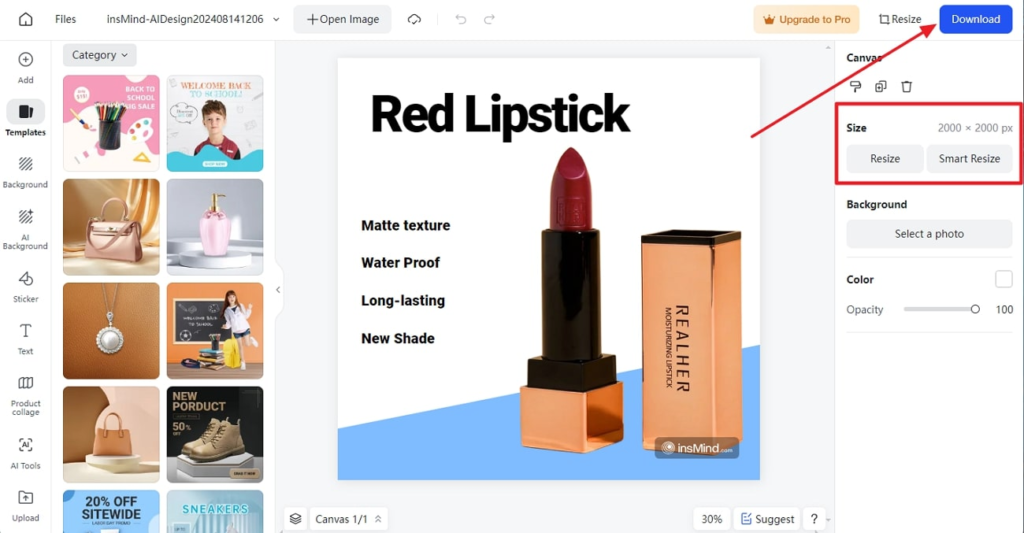Click the Smart Resize button
Image resolution: width=1024 pixels, height=533 pixels.
click(969, 159)
